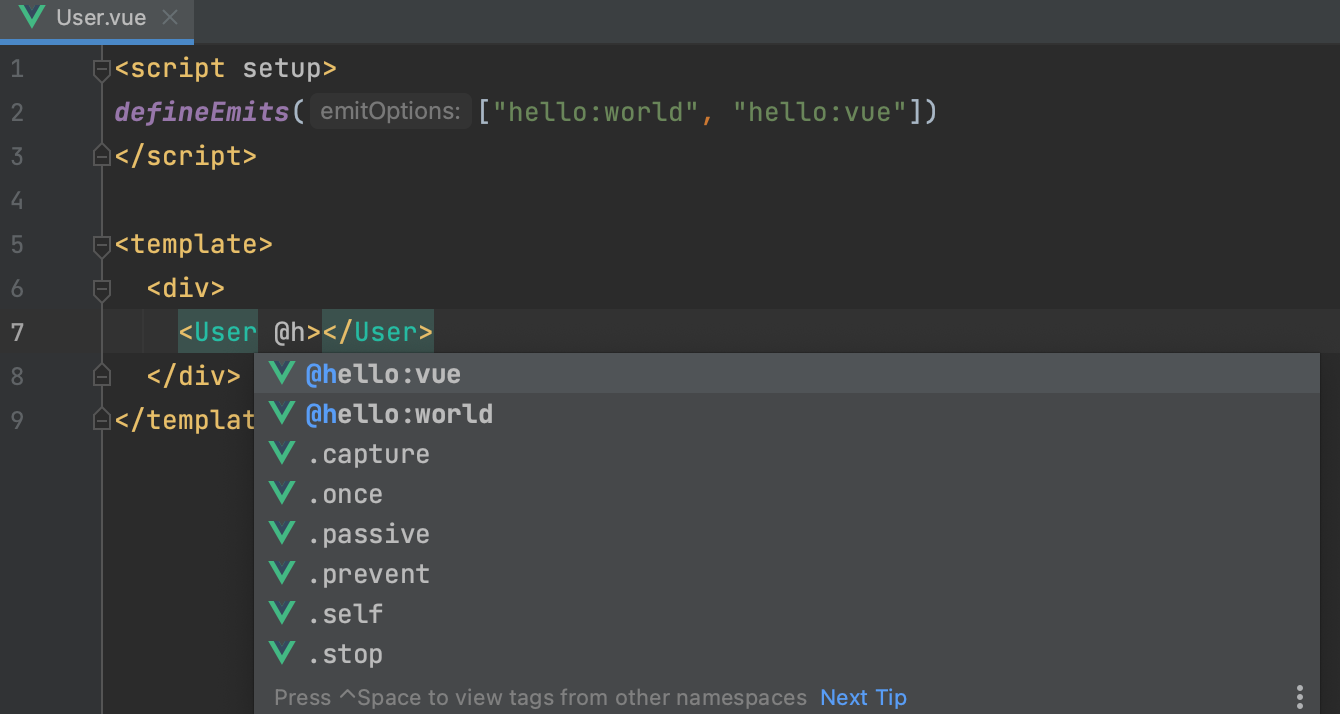The width and height of the screenshot is (1340, 714).
Task: Choose the @hello:world completion item
Action: click(399, 414)
